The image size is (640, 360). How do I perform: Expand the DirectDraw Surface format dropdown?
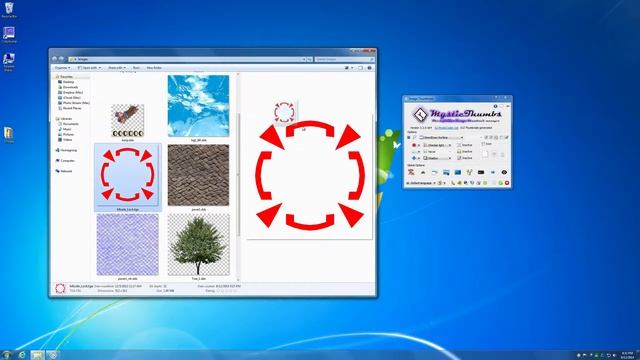(x=441, y=138)
